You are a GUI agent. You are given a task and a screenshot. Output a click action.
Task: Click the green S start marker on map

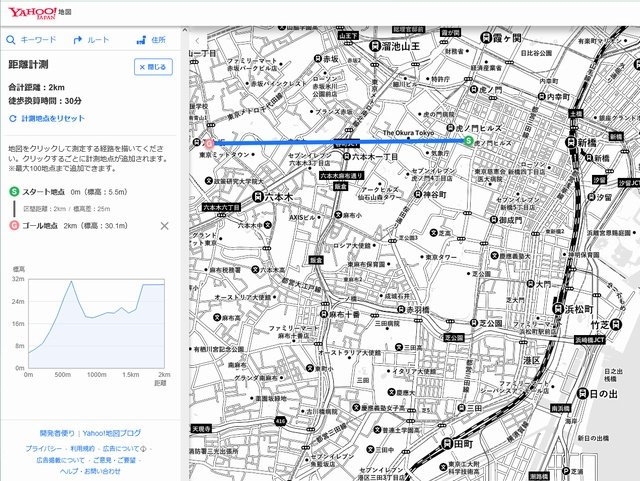tap(468, 142)
